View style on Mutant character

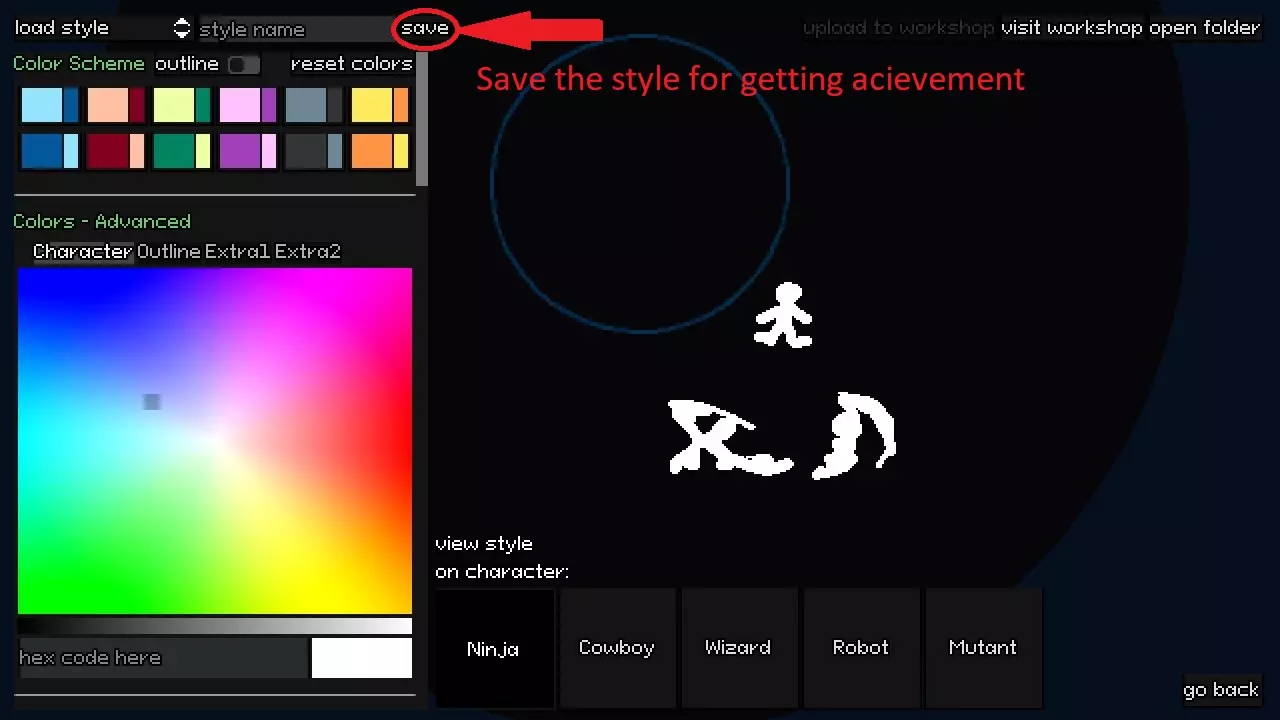983,648
